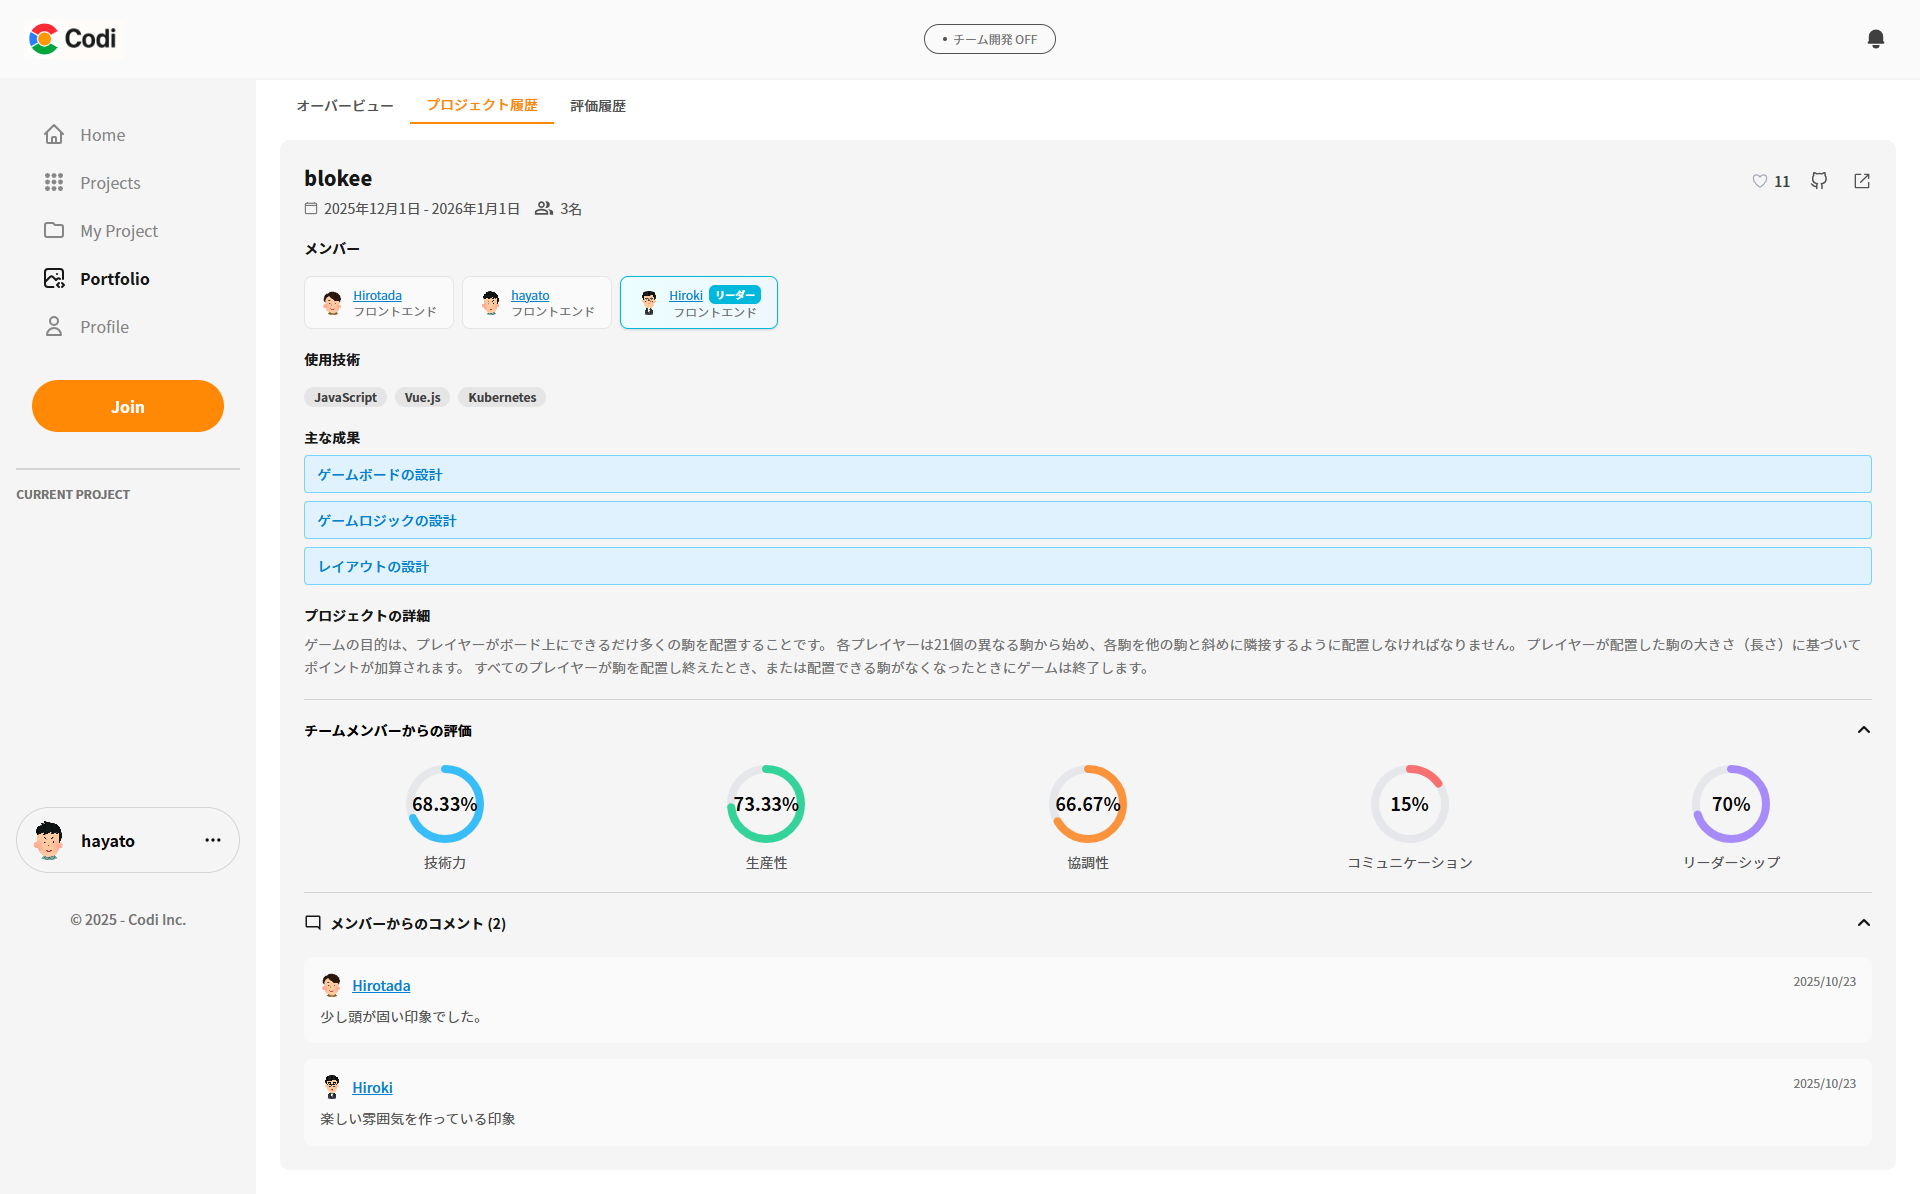Open hayato user menu dots
Viewport: 1920px width, 1194px height.
213,840
